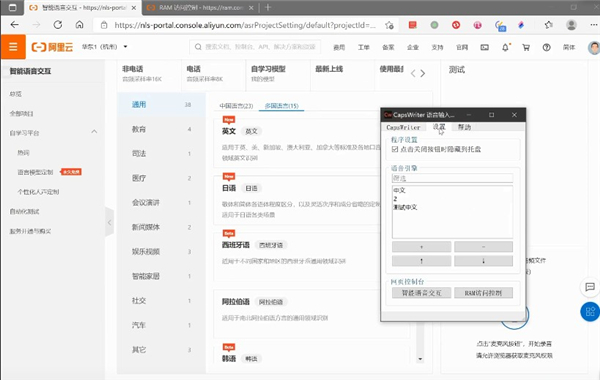Switch to 帮助 tab in CapsWriter
600x380 pixels.
click(464, 127)
